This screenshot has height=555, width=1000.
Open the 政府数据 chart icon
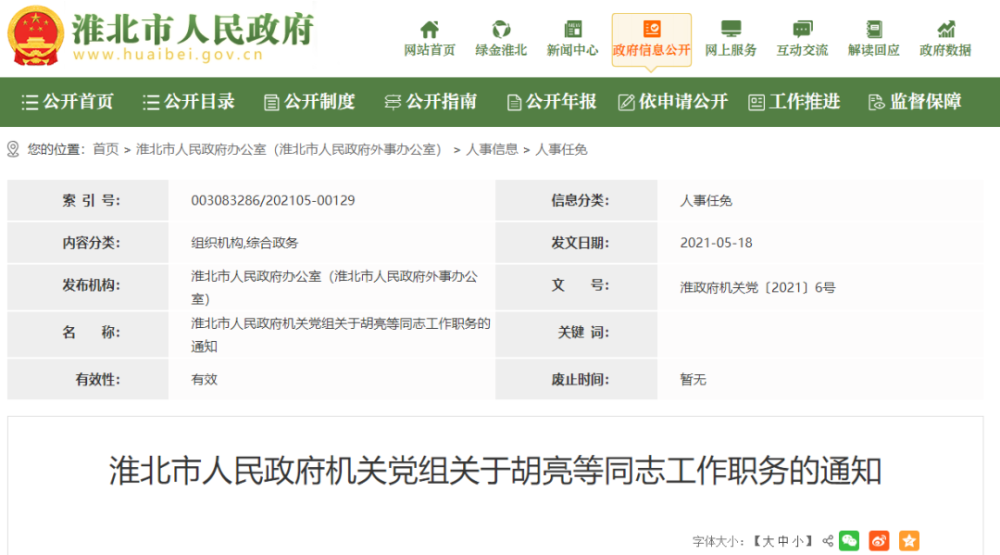point(945,30)
